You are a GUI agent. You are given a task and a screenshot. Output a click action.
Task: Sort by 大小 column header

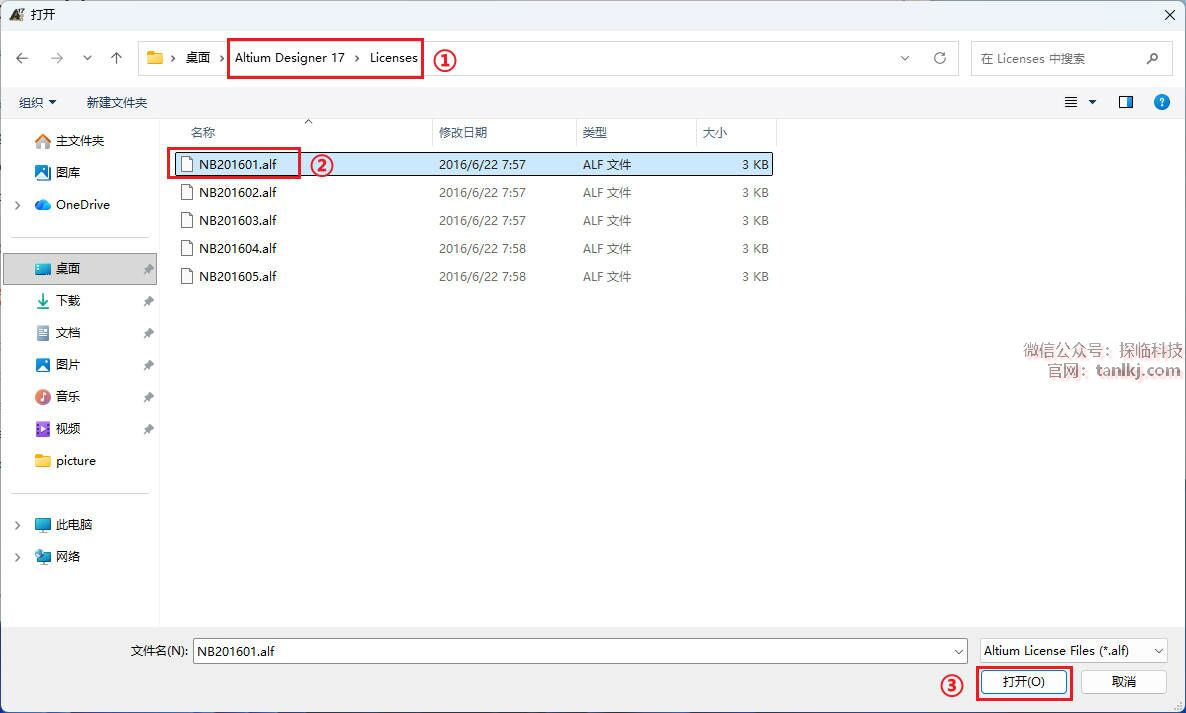coord(715,132)
